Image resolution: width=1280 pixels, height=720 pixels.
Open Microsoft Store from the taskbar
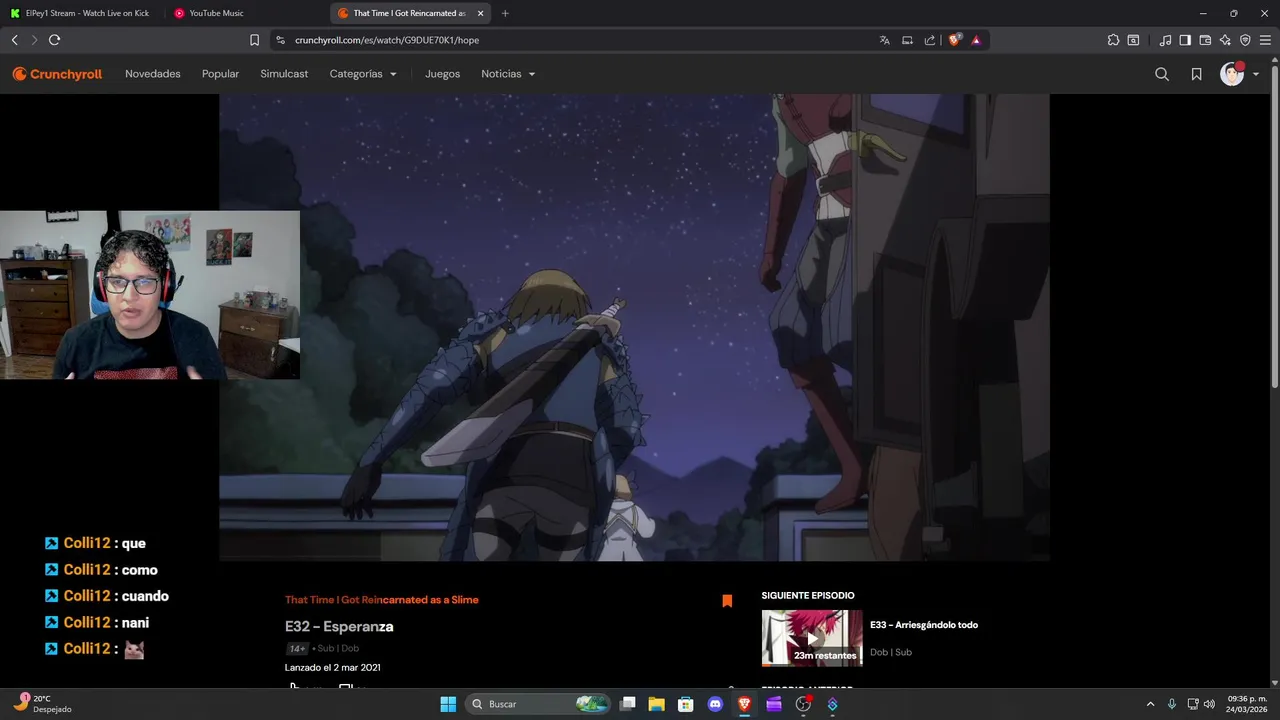686,704
